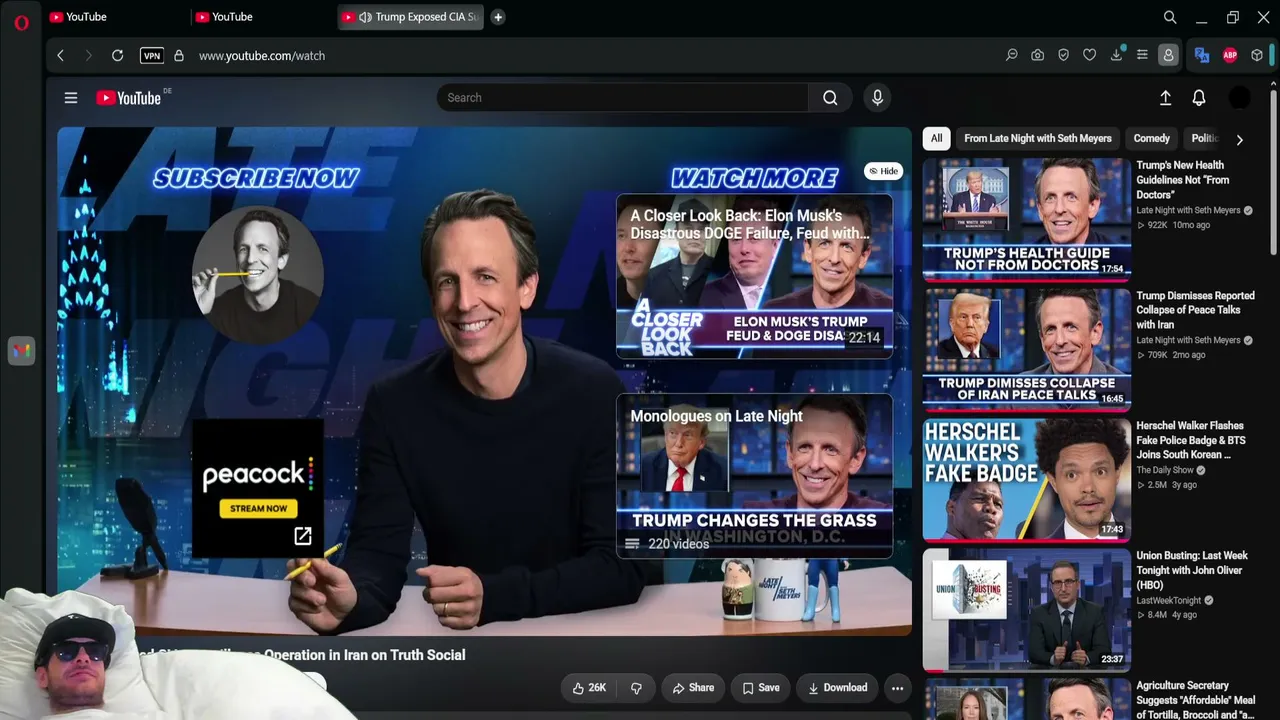
Task: Mute the Trump Exposed CIA tab audio
Action: pyautogui.click(x=365, y=17)
